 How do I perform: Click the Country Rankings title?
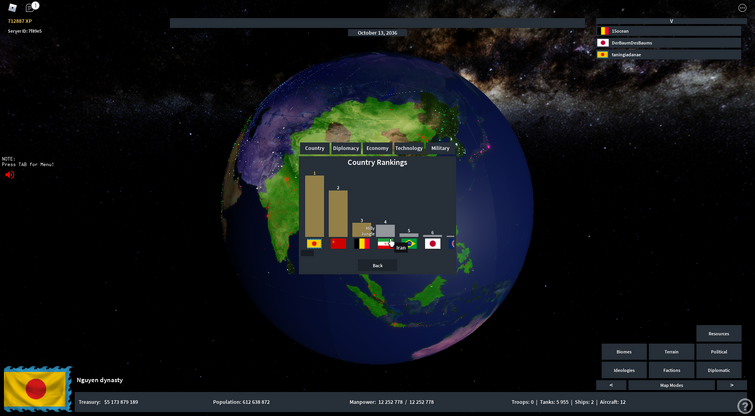tap(378, 163)
